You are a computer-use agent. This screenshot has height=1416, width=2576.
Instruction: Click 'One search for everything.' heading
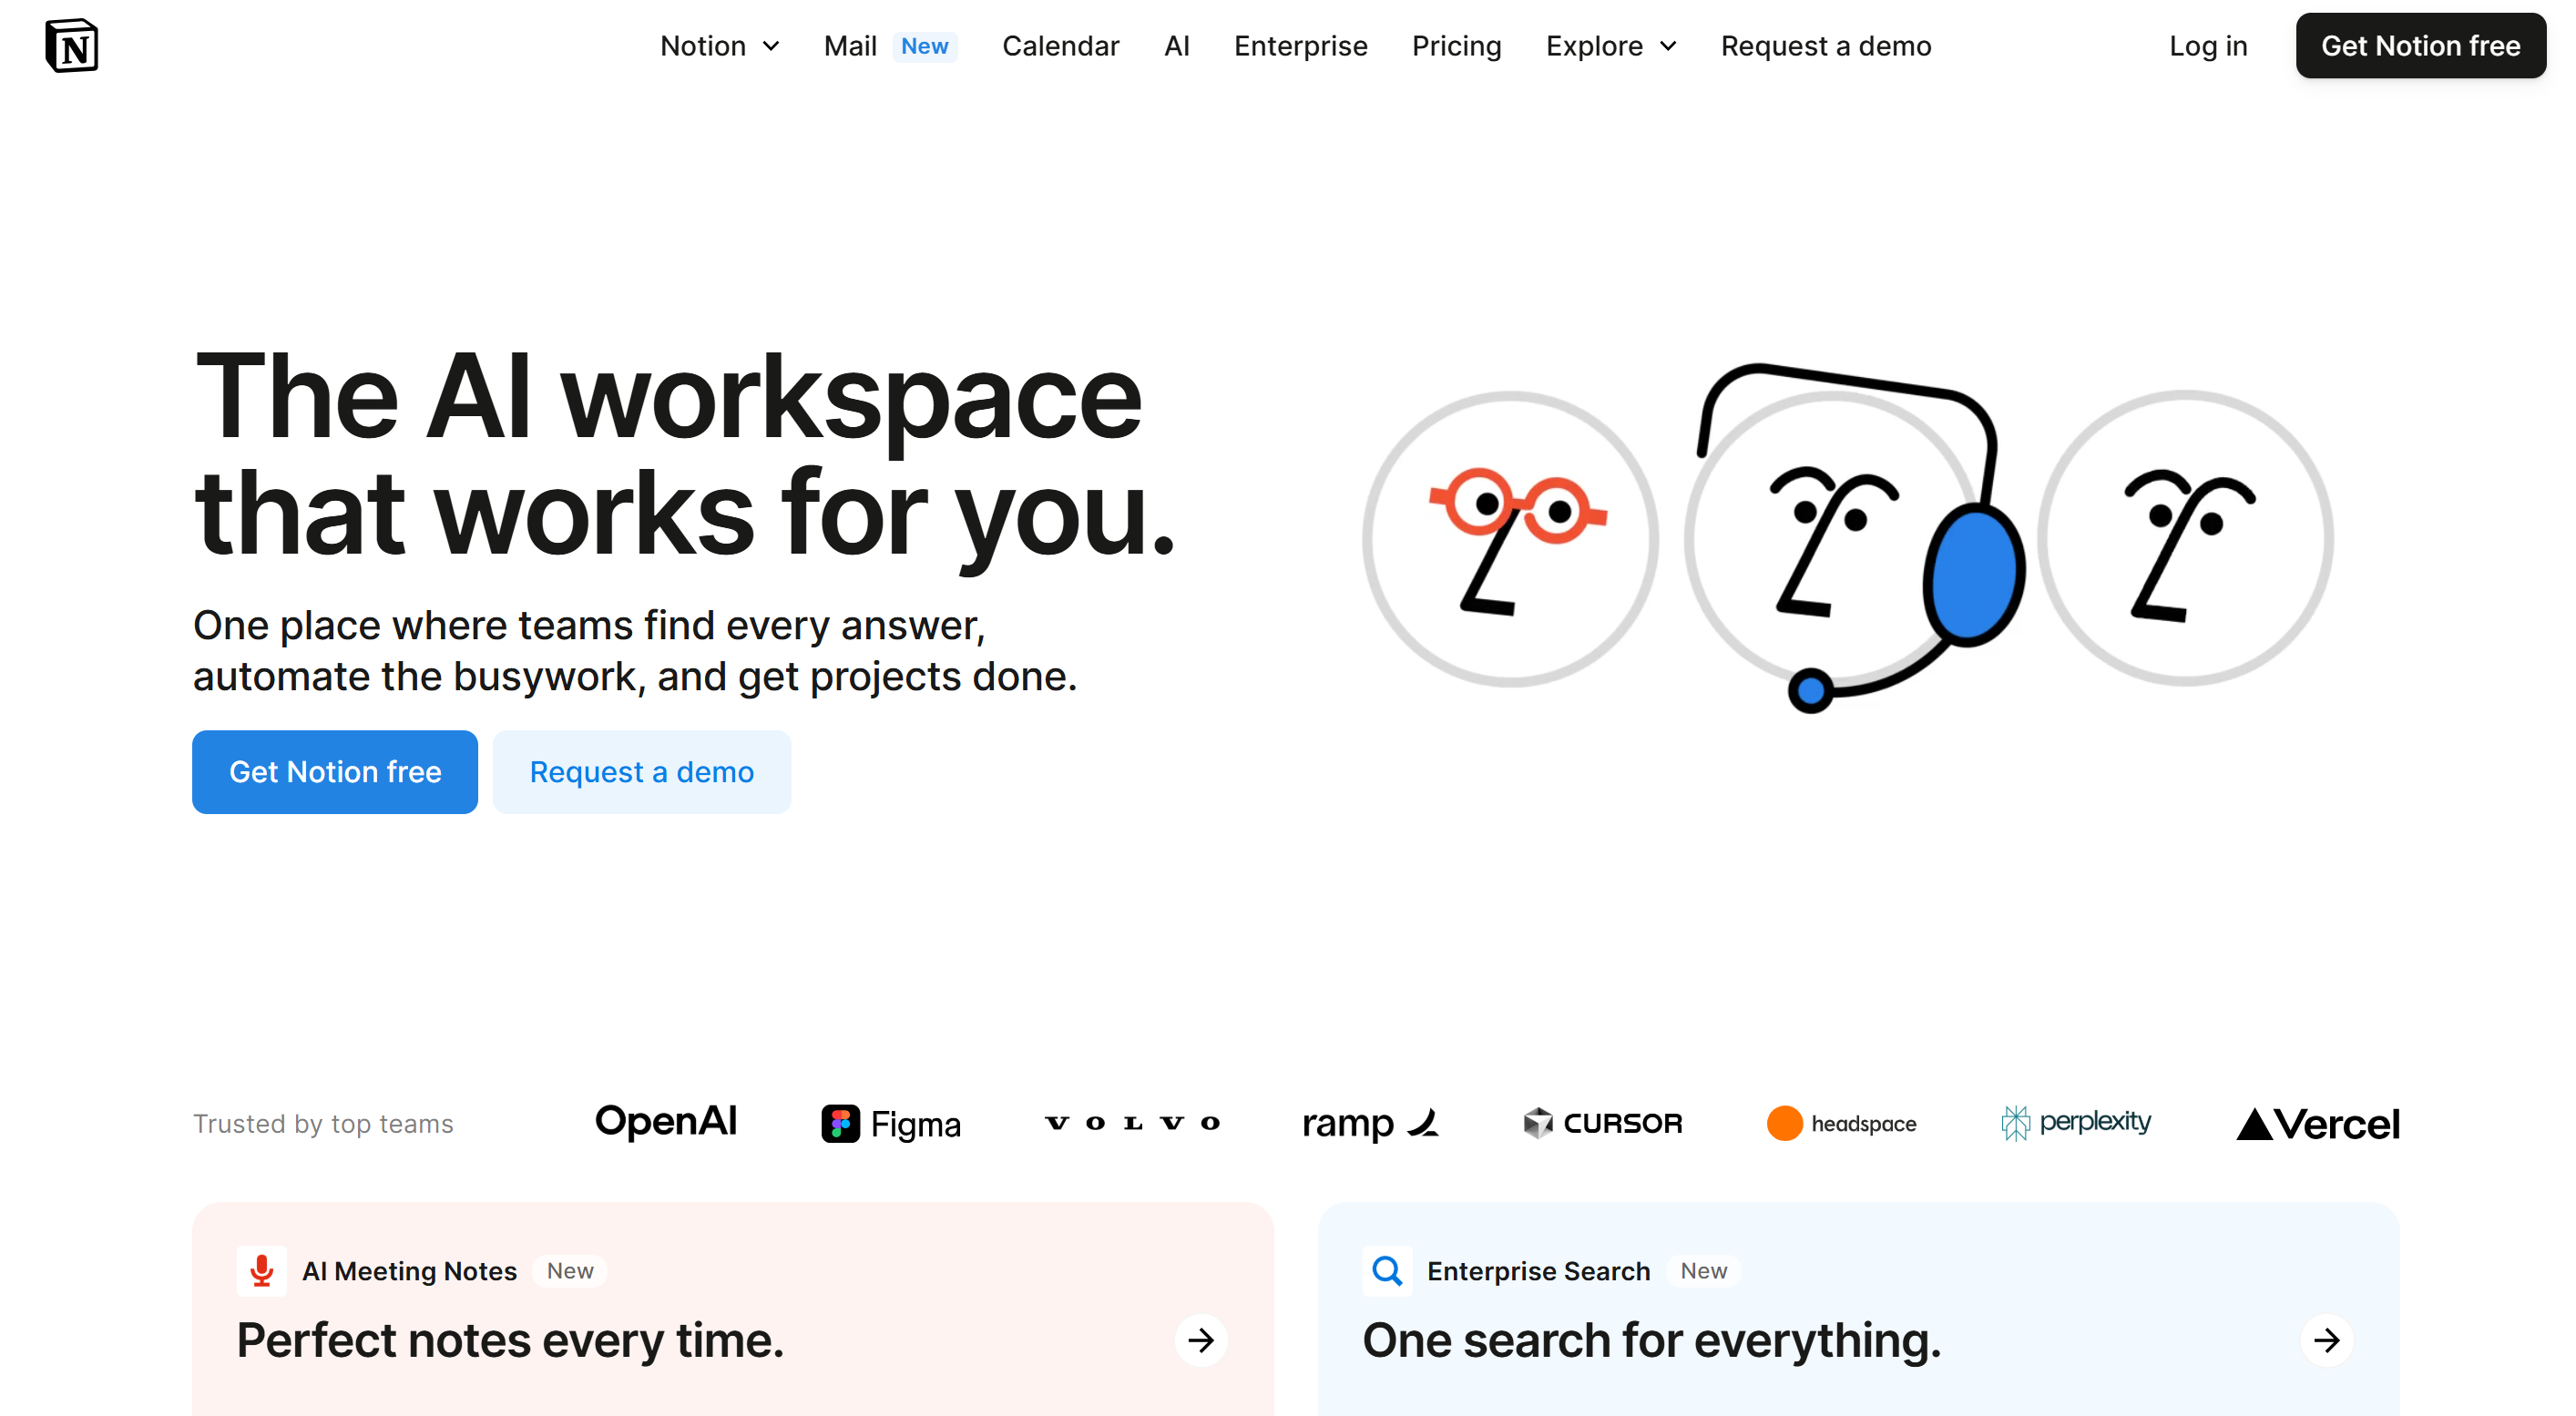click(x=1652, y=1340)
